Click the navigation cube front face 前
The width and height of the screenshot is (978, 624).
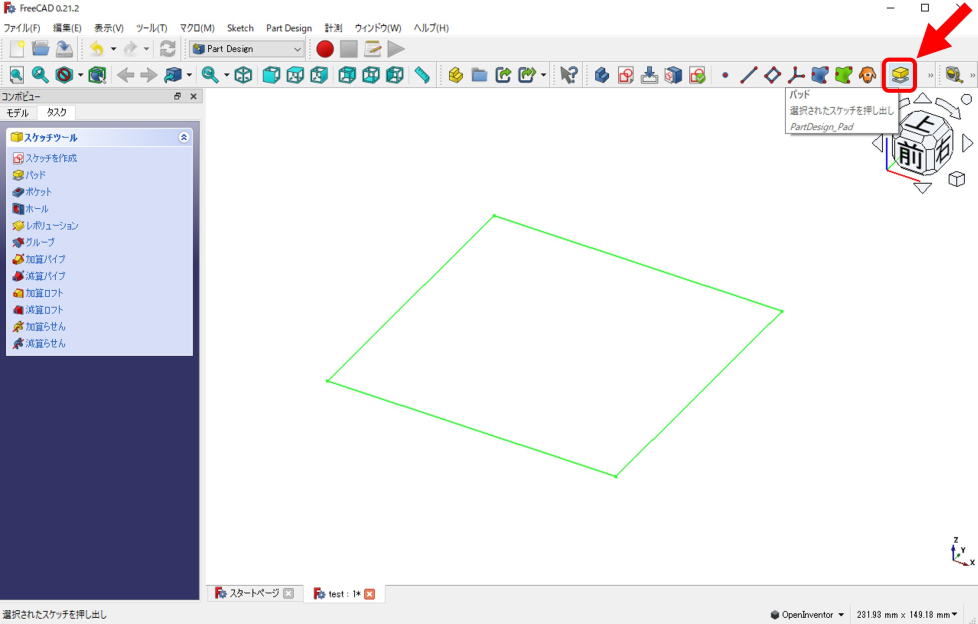pos(909,155)
